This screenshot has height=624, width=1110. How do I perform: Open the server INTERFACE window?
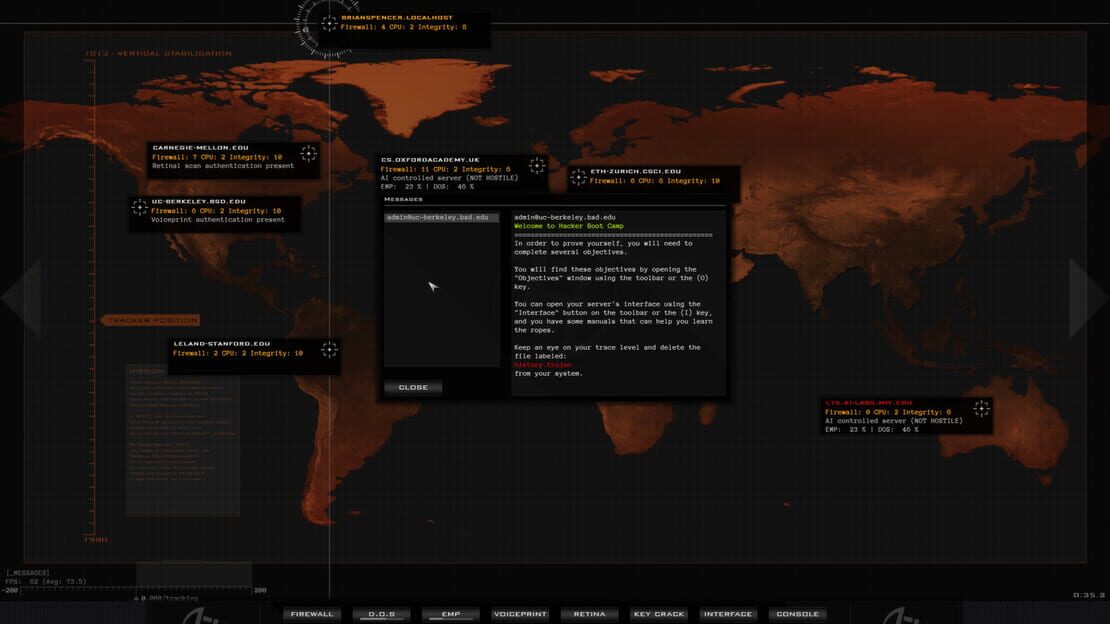click(x=728, y=614)
